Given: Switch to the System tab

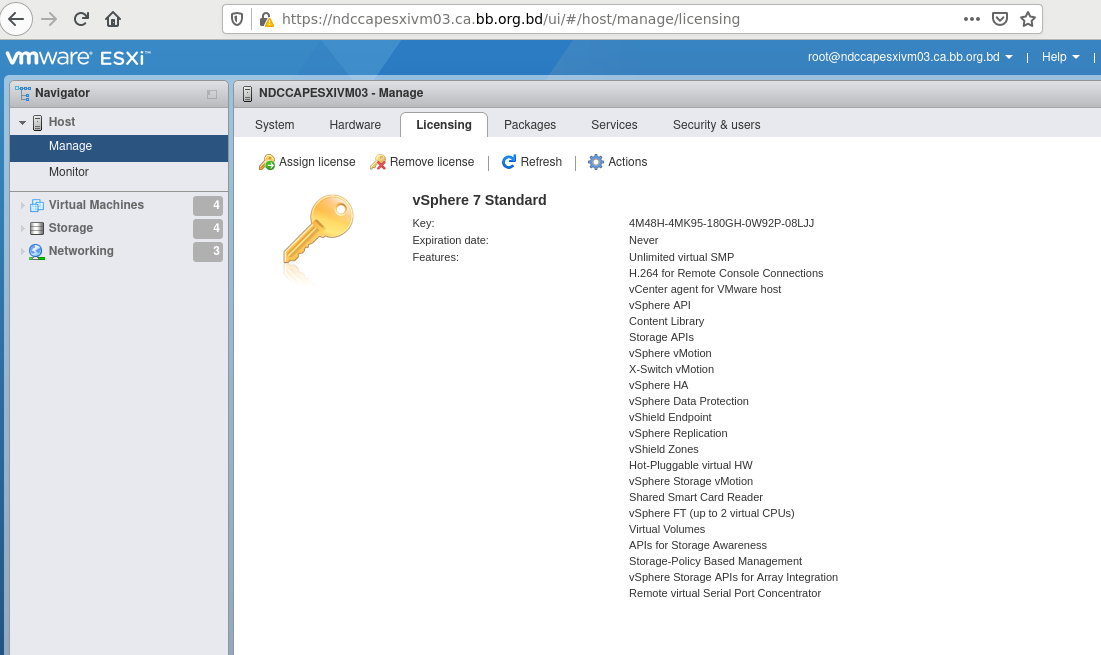Looking at the screenshot, I should (x=275, y=124).
